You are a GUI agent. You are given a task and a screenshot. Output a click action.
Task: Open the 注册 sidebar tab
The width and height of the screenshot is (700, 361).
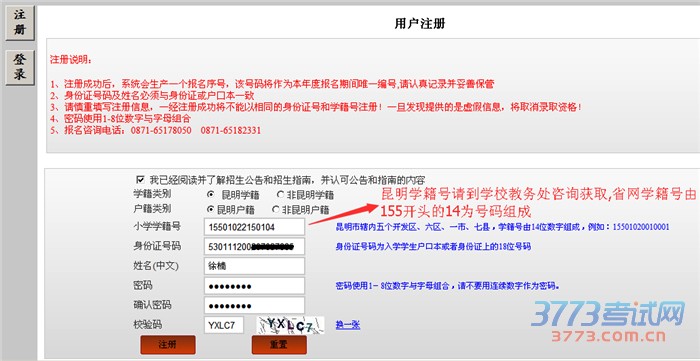click(20, 23)
